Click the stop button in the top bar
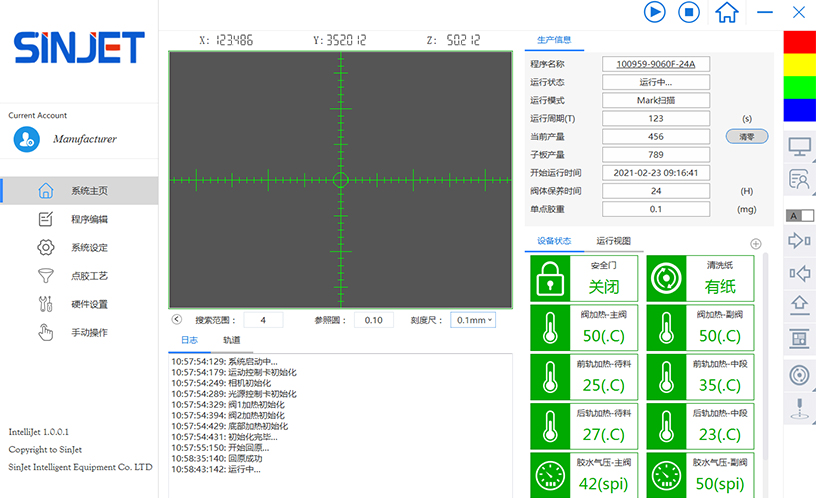 click(688, 12)
